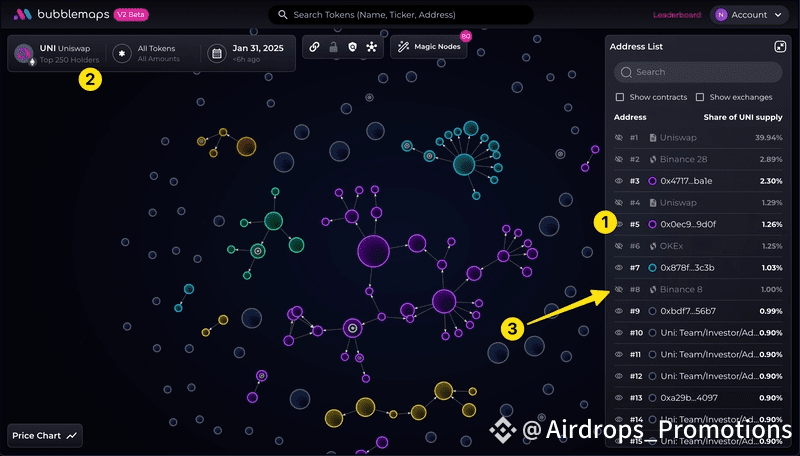800x456 pixels.
Task: Focus the Search Tokens input field
Action: point(401,15)
